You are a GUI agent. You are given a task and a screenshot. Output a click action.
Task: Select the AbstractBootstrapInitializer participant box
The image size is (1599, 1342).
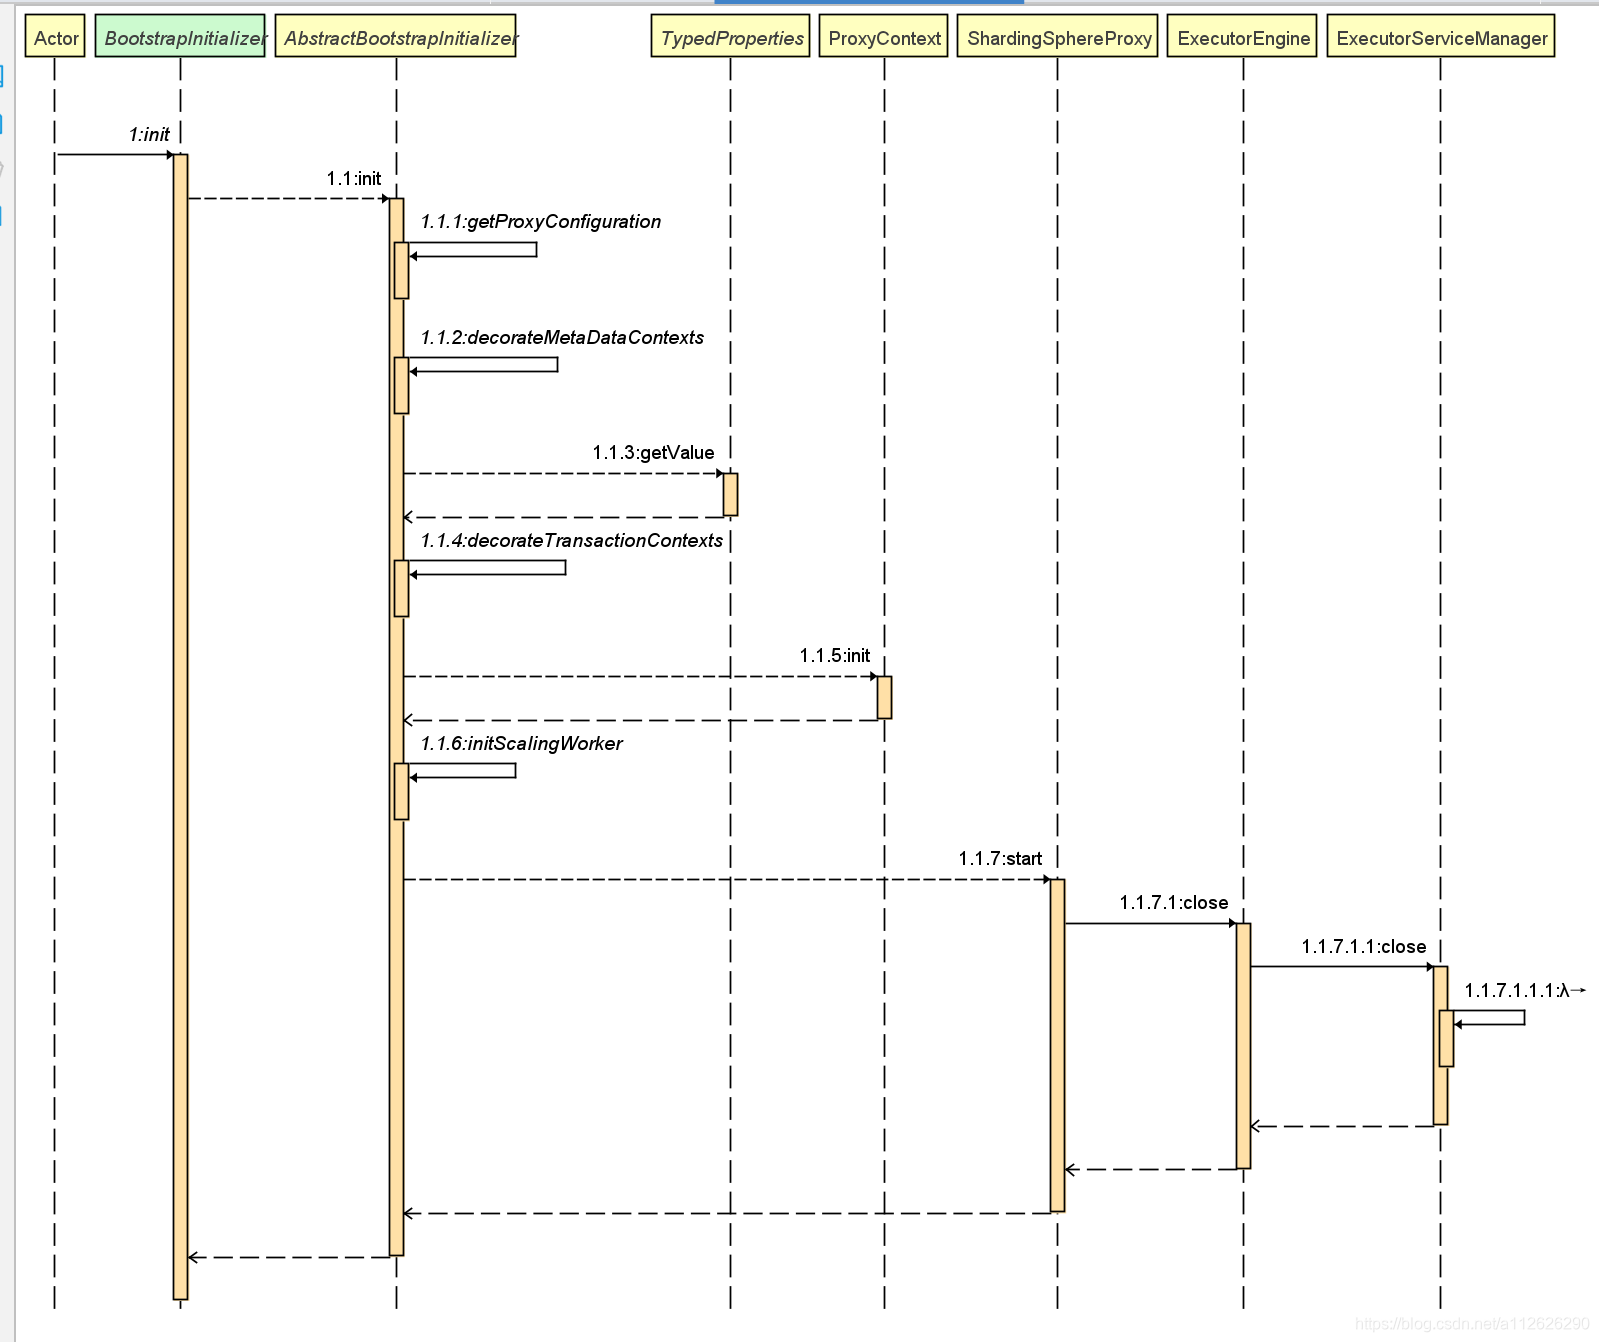(396, 36)
